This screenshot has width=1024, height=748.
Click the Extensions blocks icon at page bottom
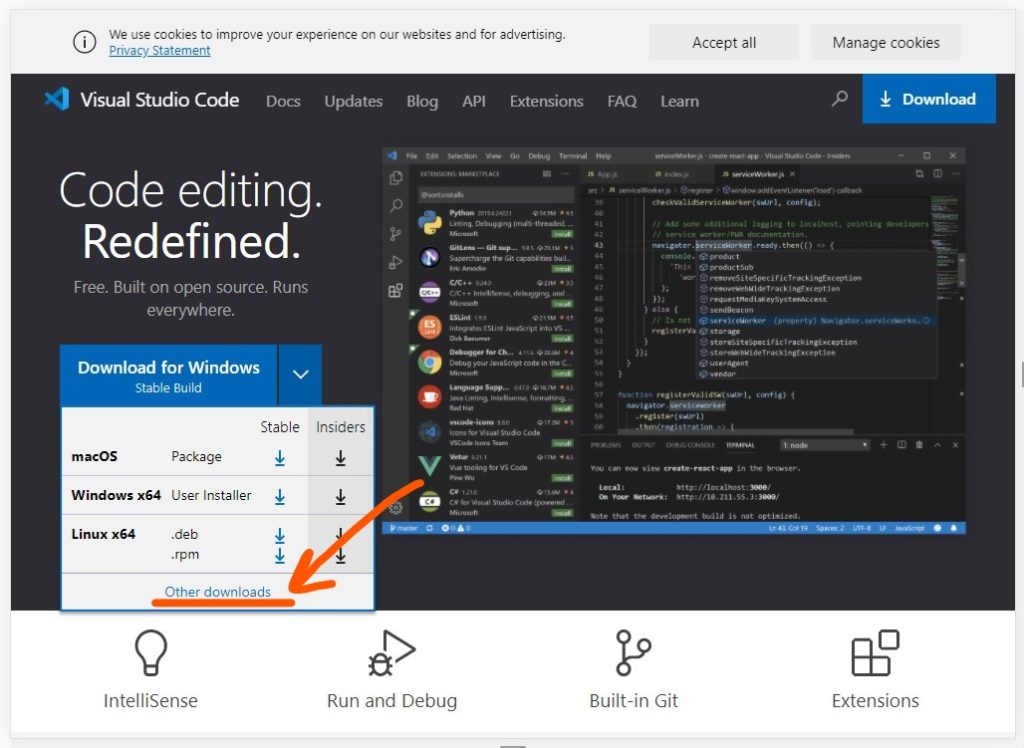click(x=874, y=652)
